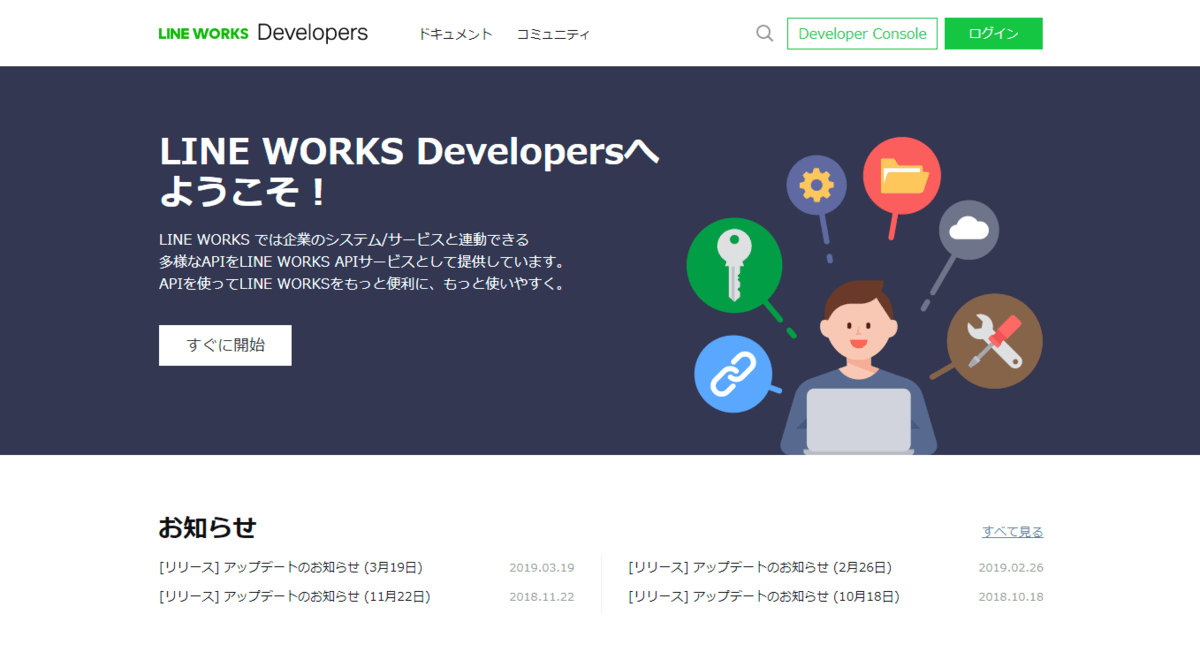Click the date 2018.10.18

(x=1011, y=597)
